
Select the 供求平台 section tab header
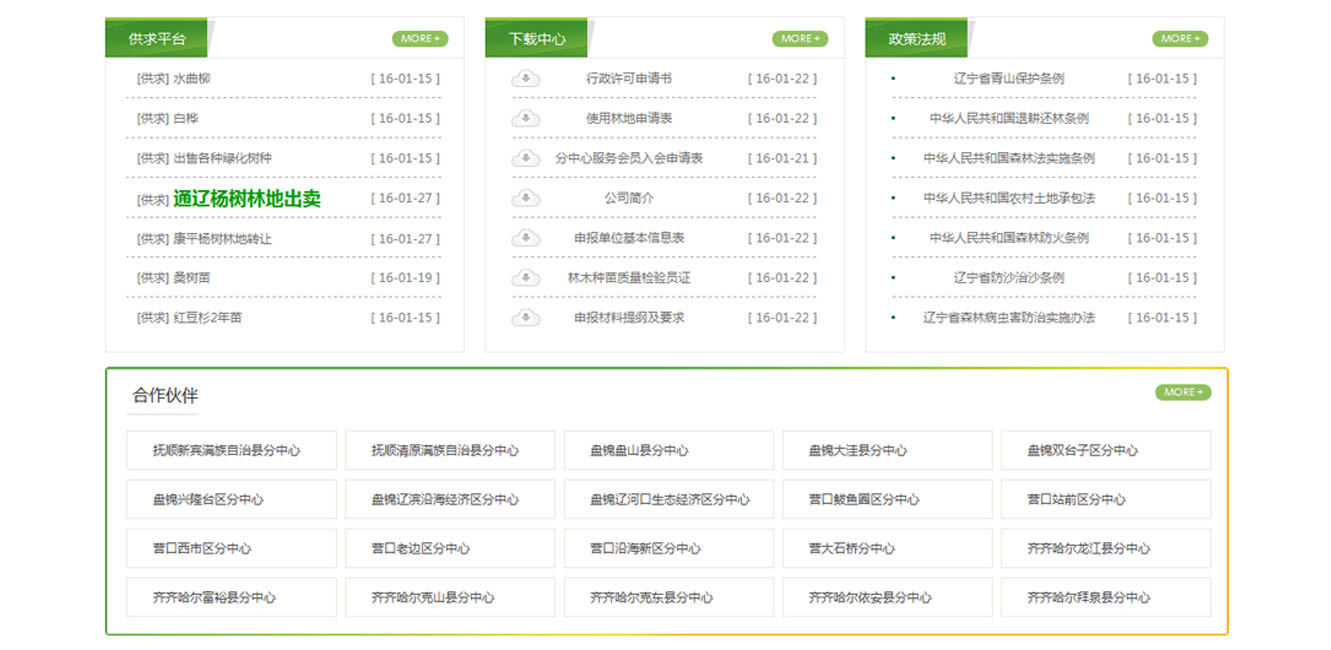coord(157,39)
